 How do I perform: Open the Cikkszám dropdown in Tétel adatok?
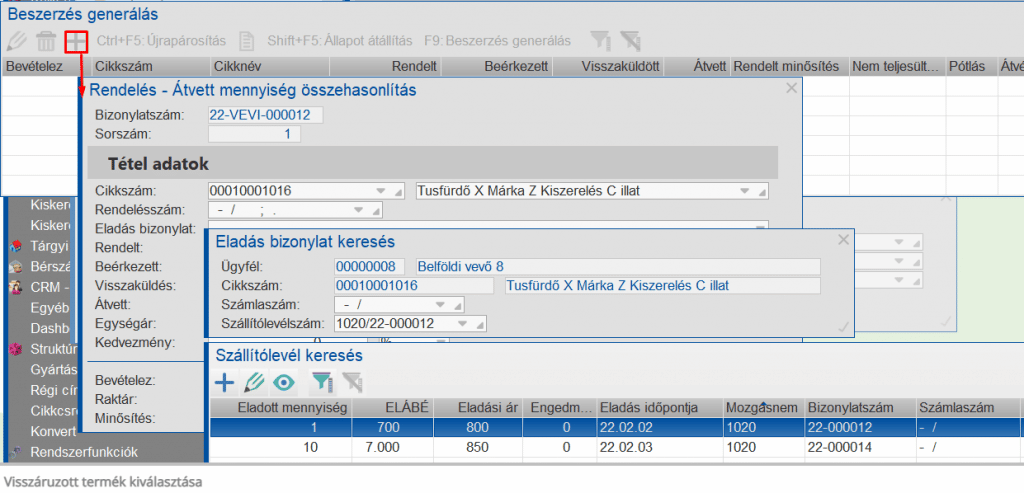coord(381,191)
